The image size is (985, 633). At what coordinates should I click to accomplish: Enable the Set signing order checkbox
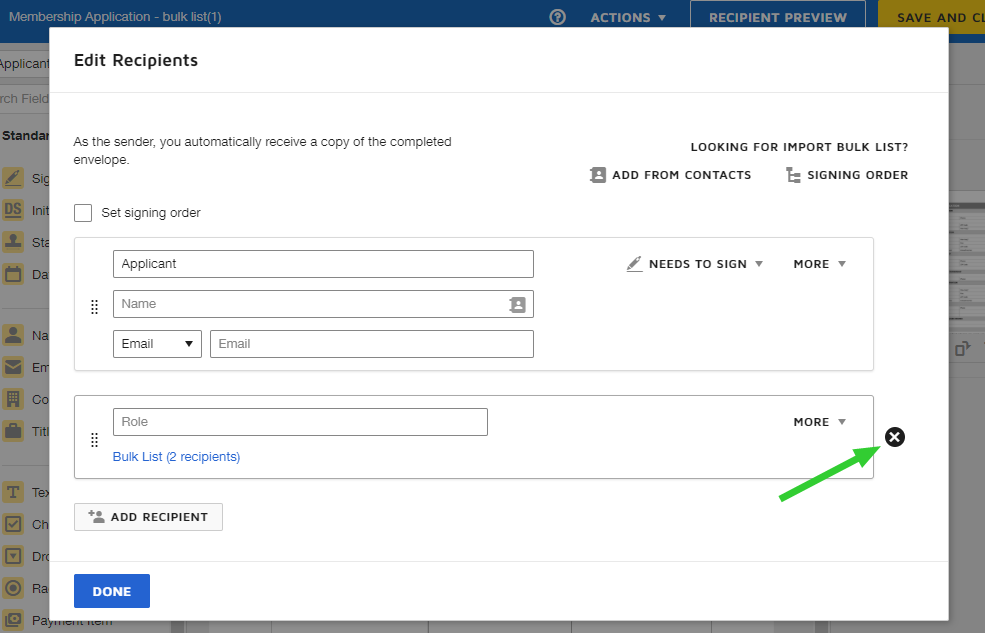(83, 213)
